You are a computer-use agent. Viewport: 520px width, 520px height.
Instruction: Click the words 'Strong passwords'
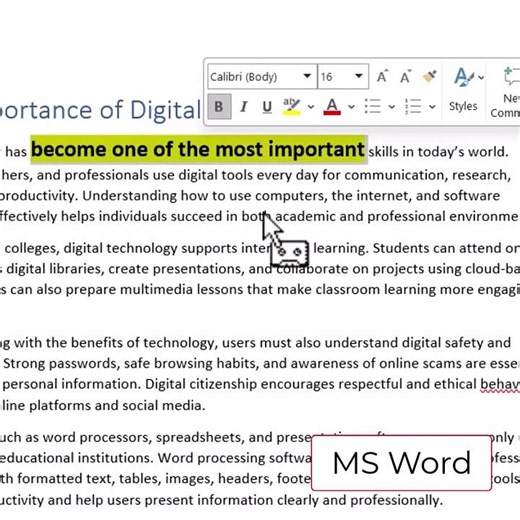[61, 364]
